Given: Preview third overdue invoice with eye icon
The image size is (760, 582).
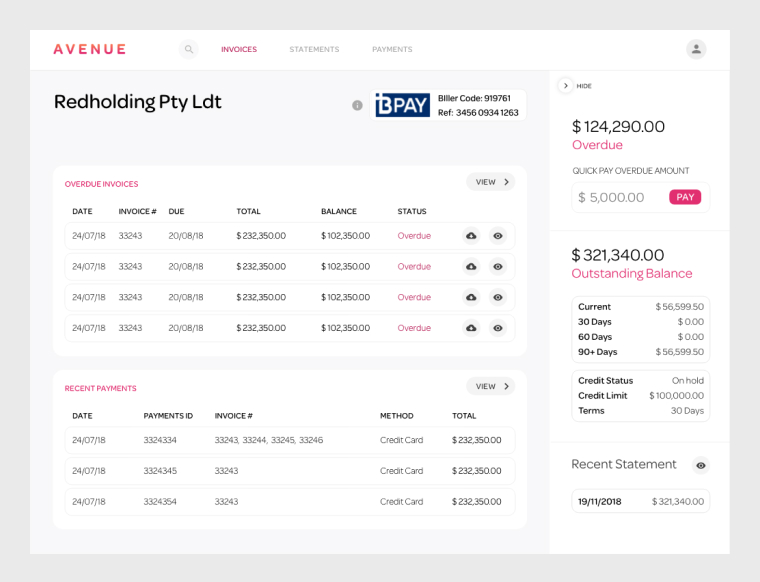Looking at the screenshot, I should tap(498, 297).
